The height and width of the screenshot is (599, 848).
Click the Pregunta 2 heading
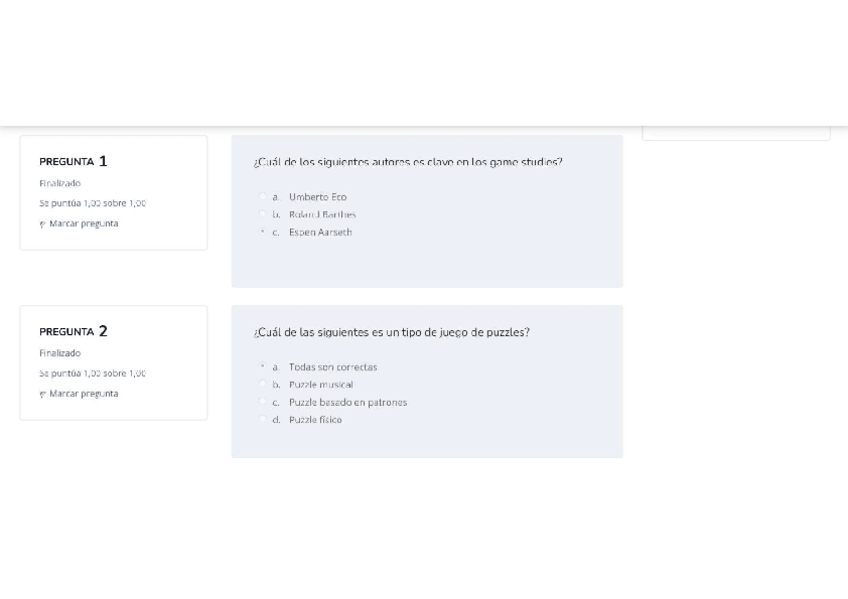click(x=73, y=331)
